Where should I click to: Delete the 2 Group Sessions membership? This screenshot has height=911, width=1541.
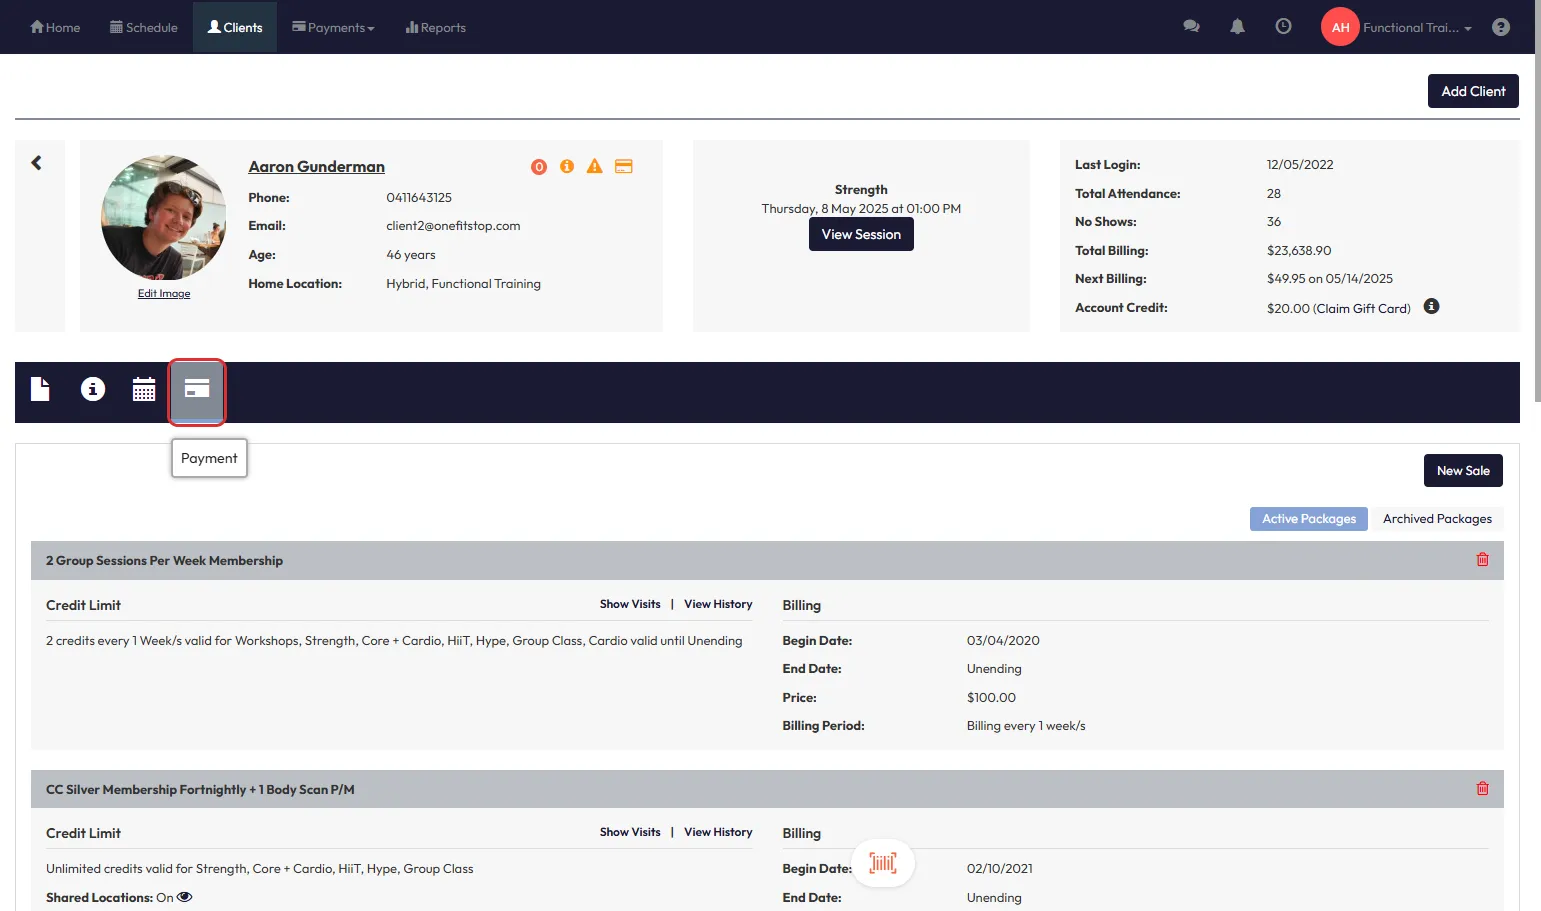(1482, 560)
